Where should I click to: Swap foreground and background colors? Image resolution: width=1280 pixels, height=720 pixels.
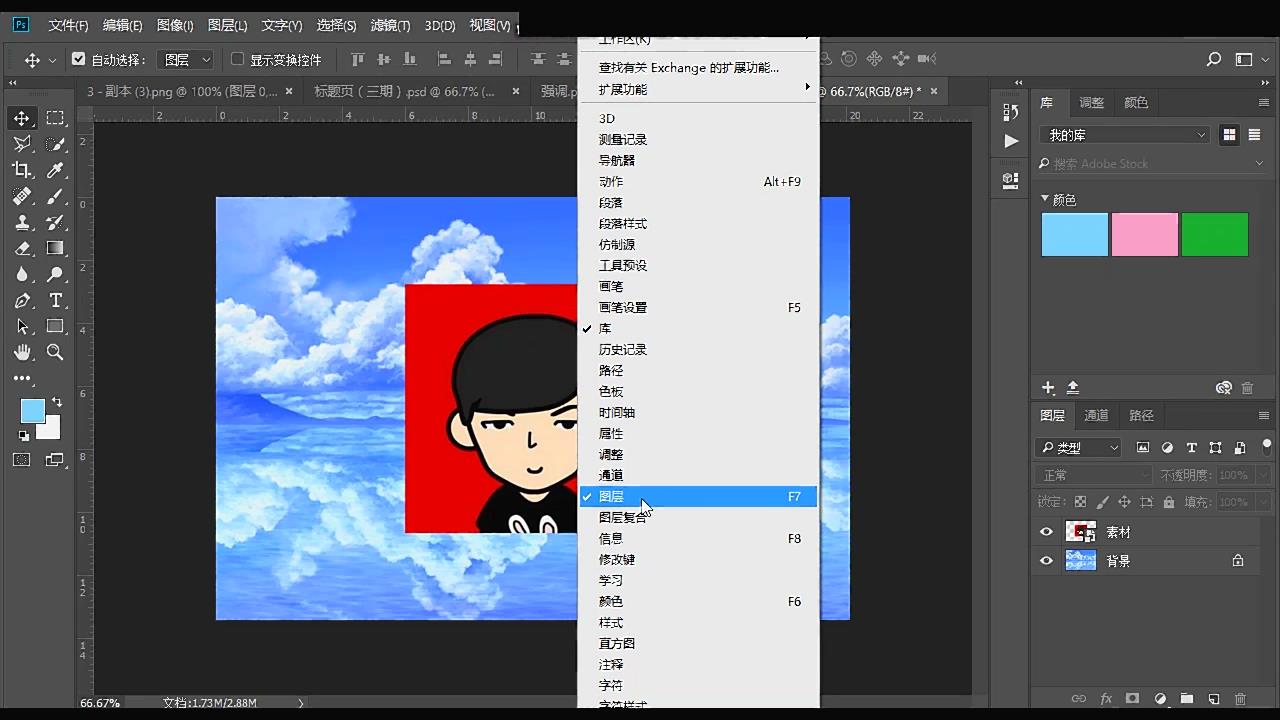pos(57,402)
